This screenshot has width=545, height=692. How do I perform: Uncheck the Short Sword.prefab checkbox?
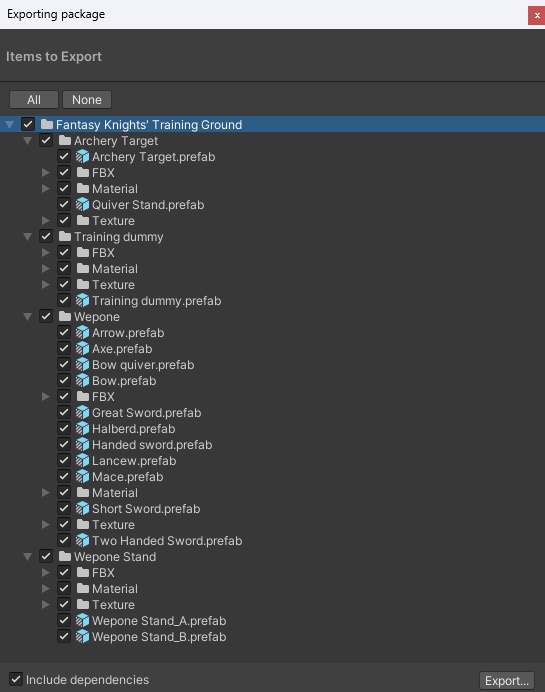[64, 508]
